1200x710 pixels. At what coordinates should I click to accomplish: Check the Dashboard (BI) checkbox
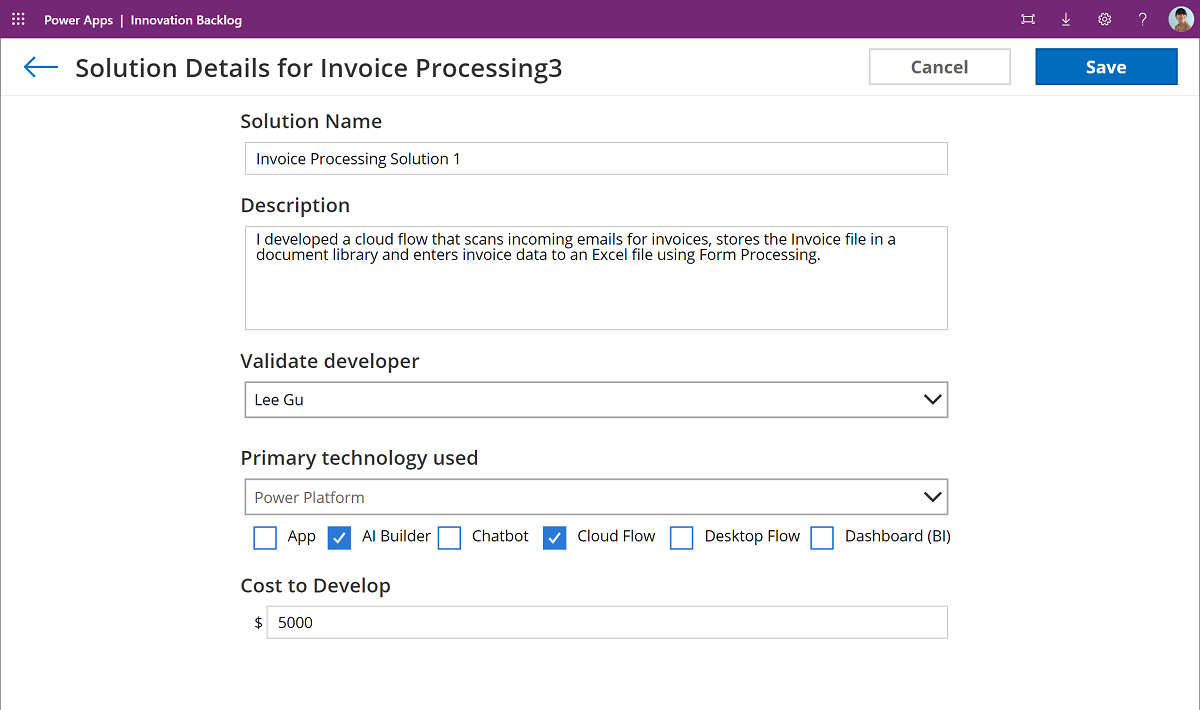tap(822, 538)
